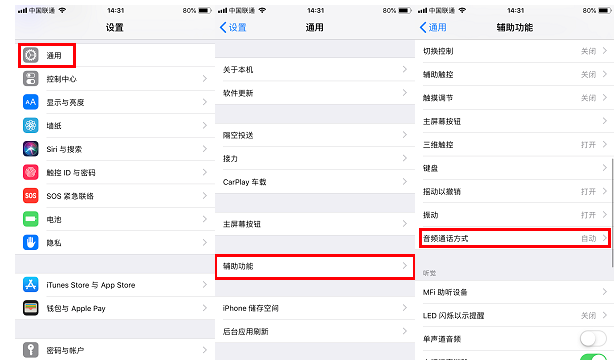Go back to 设置 from 通用

tap(233, 27)
